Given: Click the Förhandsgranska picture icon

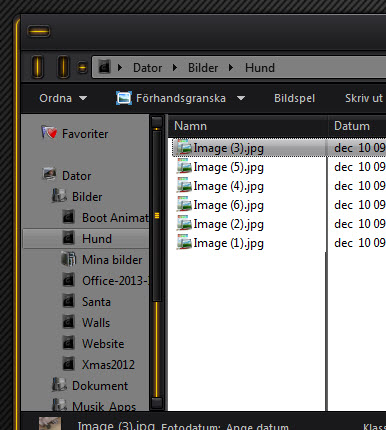Looking at the screenshot, I should (124, 98).
